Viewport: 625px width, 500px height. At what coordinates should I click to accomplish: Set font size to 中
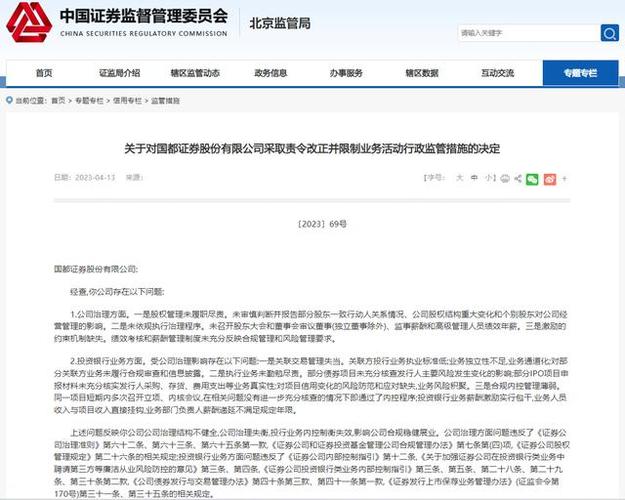click(x=474, y=178)
